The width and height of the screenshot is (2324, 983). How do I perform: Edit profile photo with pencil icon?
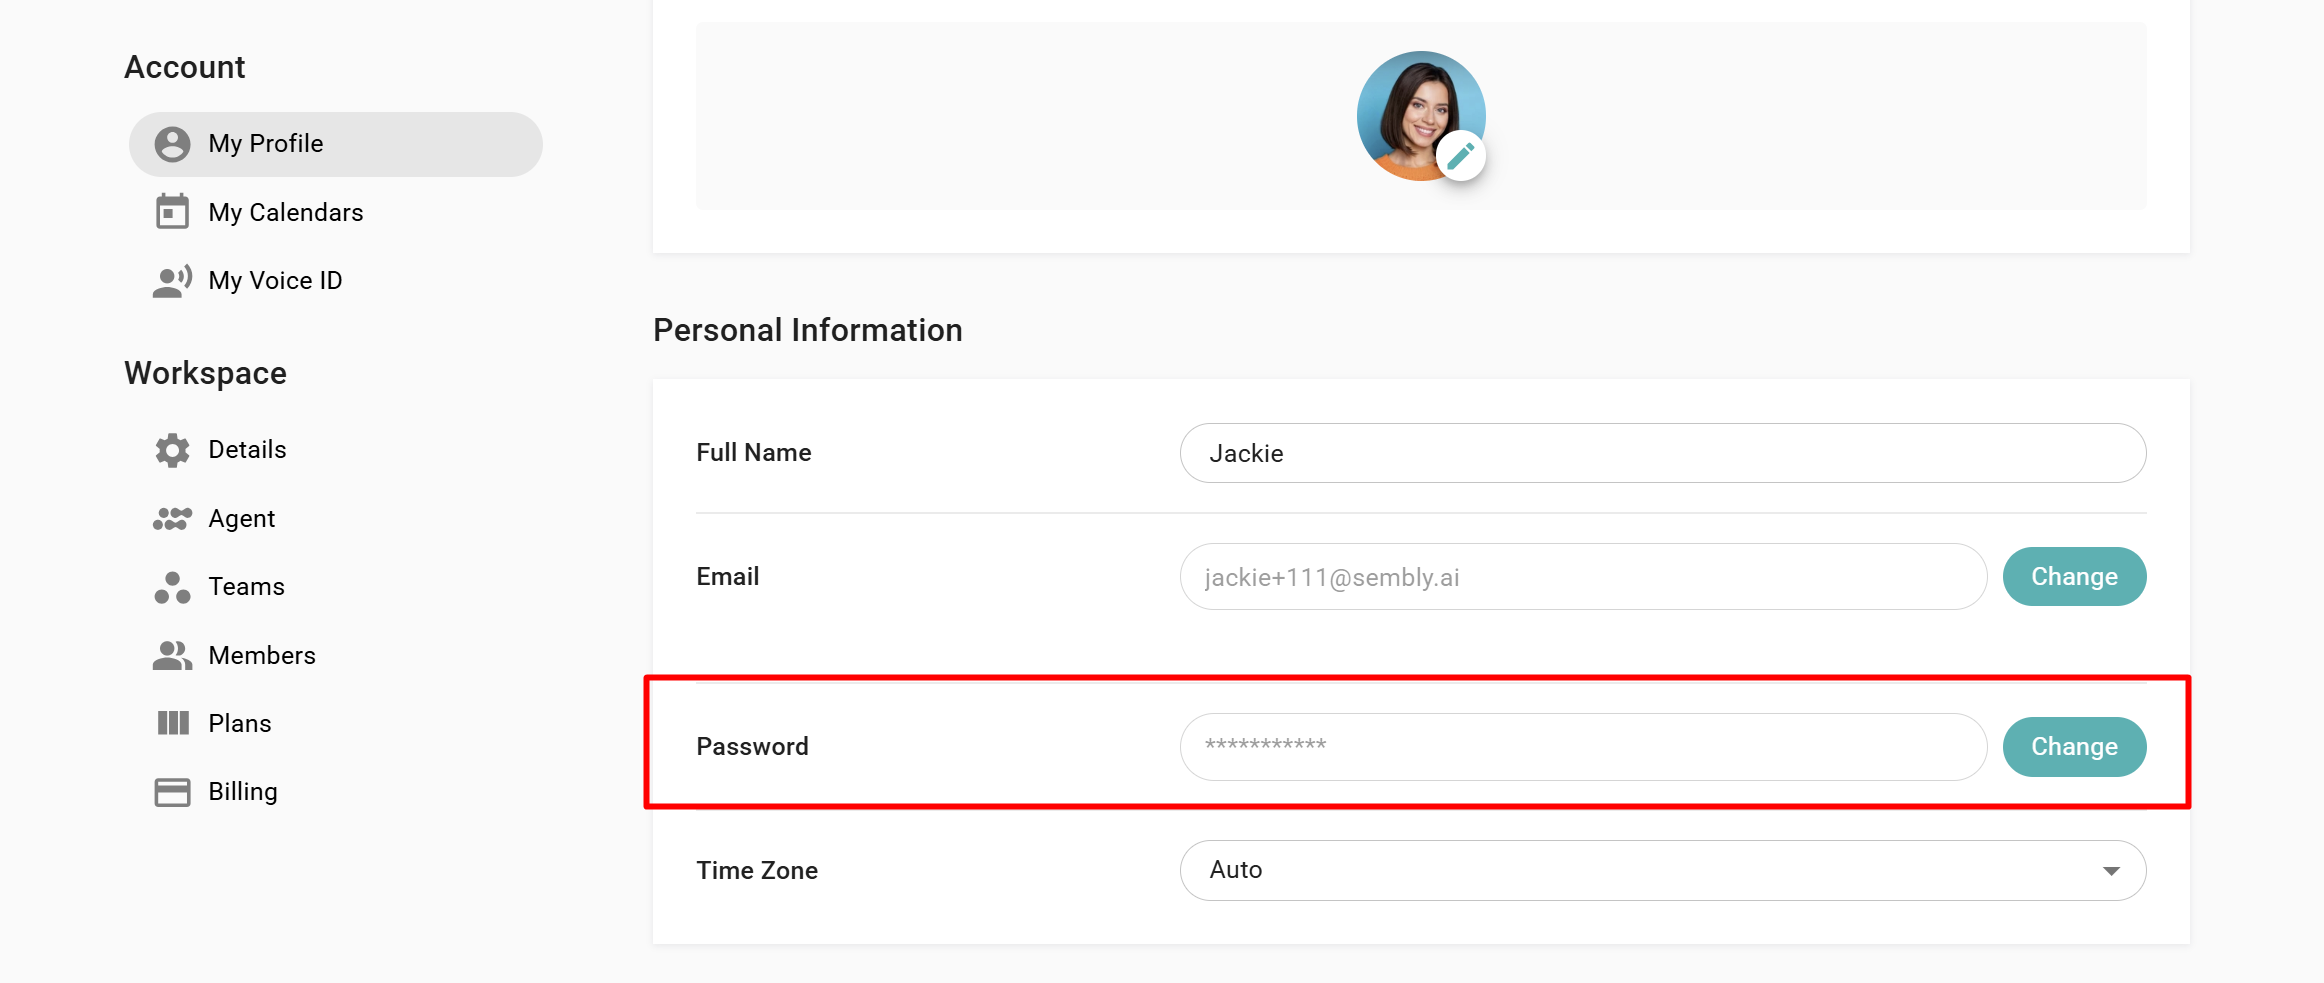pos(1461,155)
